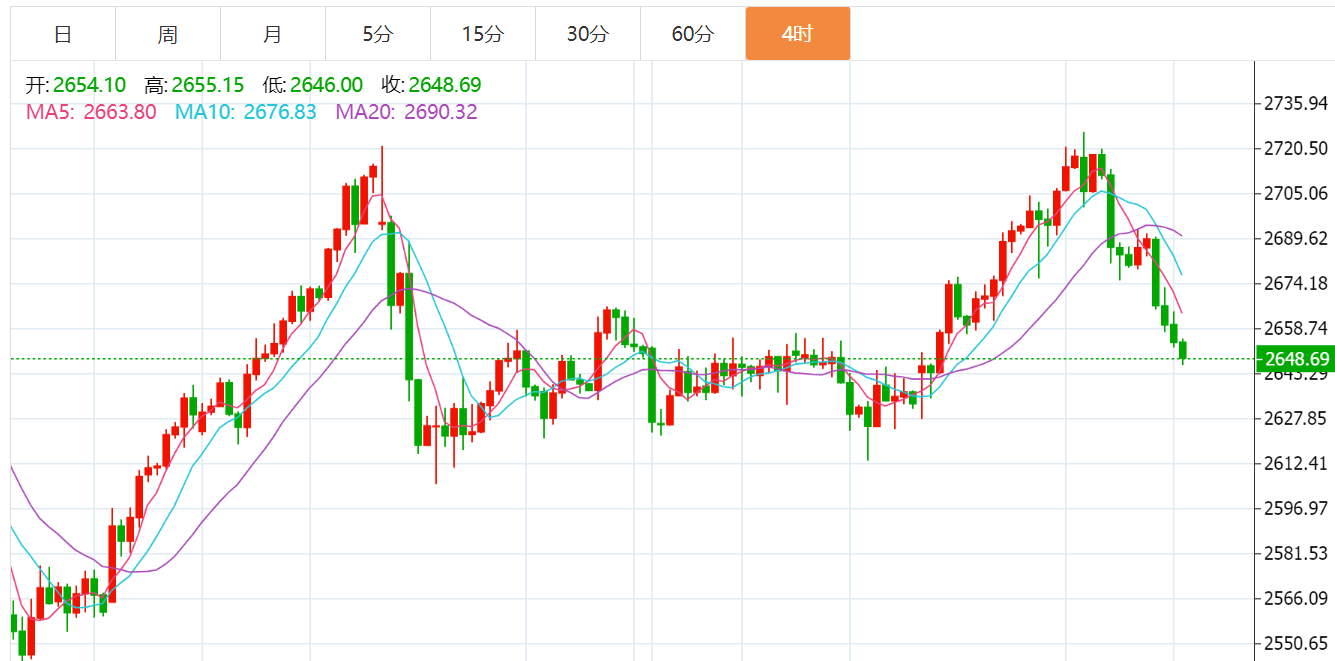Open the 60分 interval tab
Image resolution: width=1335 pixels, height=661 pixels.
click(x=693, y=34)
